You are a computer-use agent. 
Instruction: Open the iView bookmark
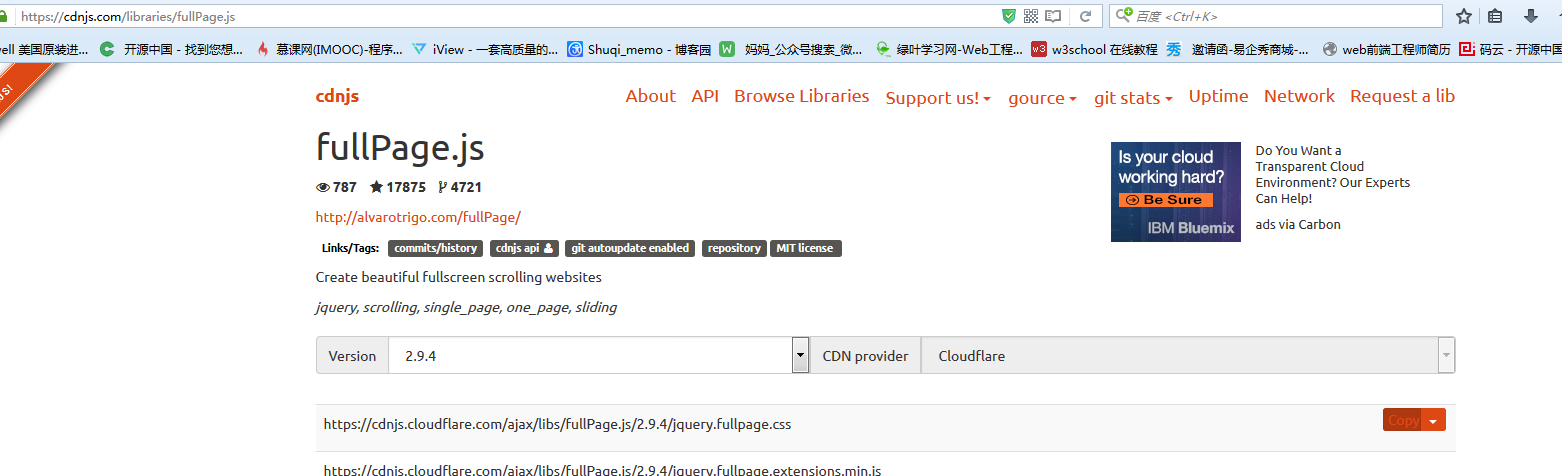click(x=485, y=49)
